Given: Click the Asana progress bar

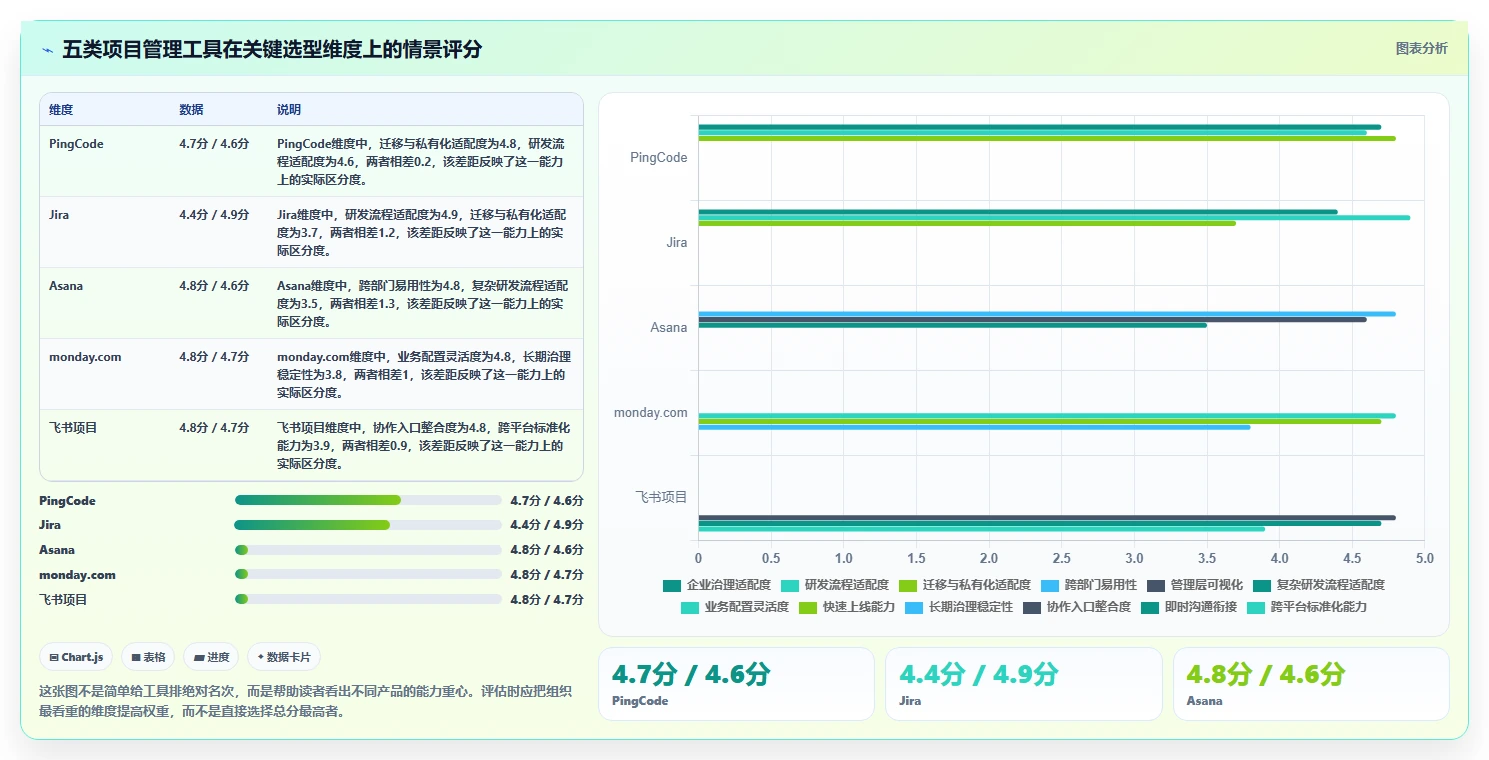Looking at the screenshot, I should coord(368,550).
